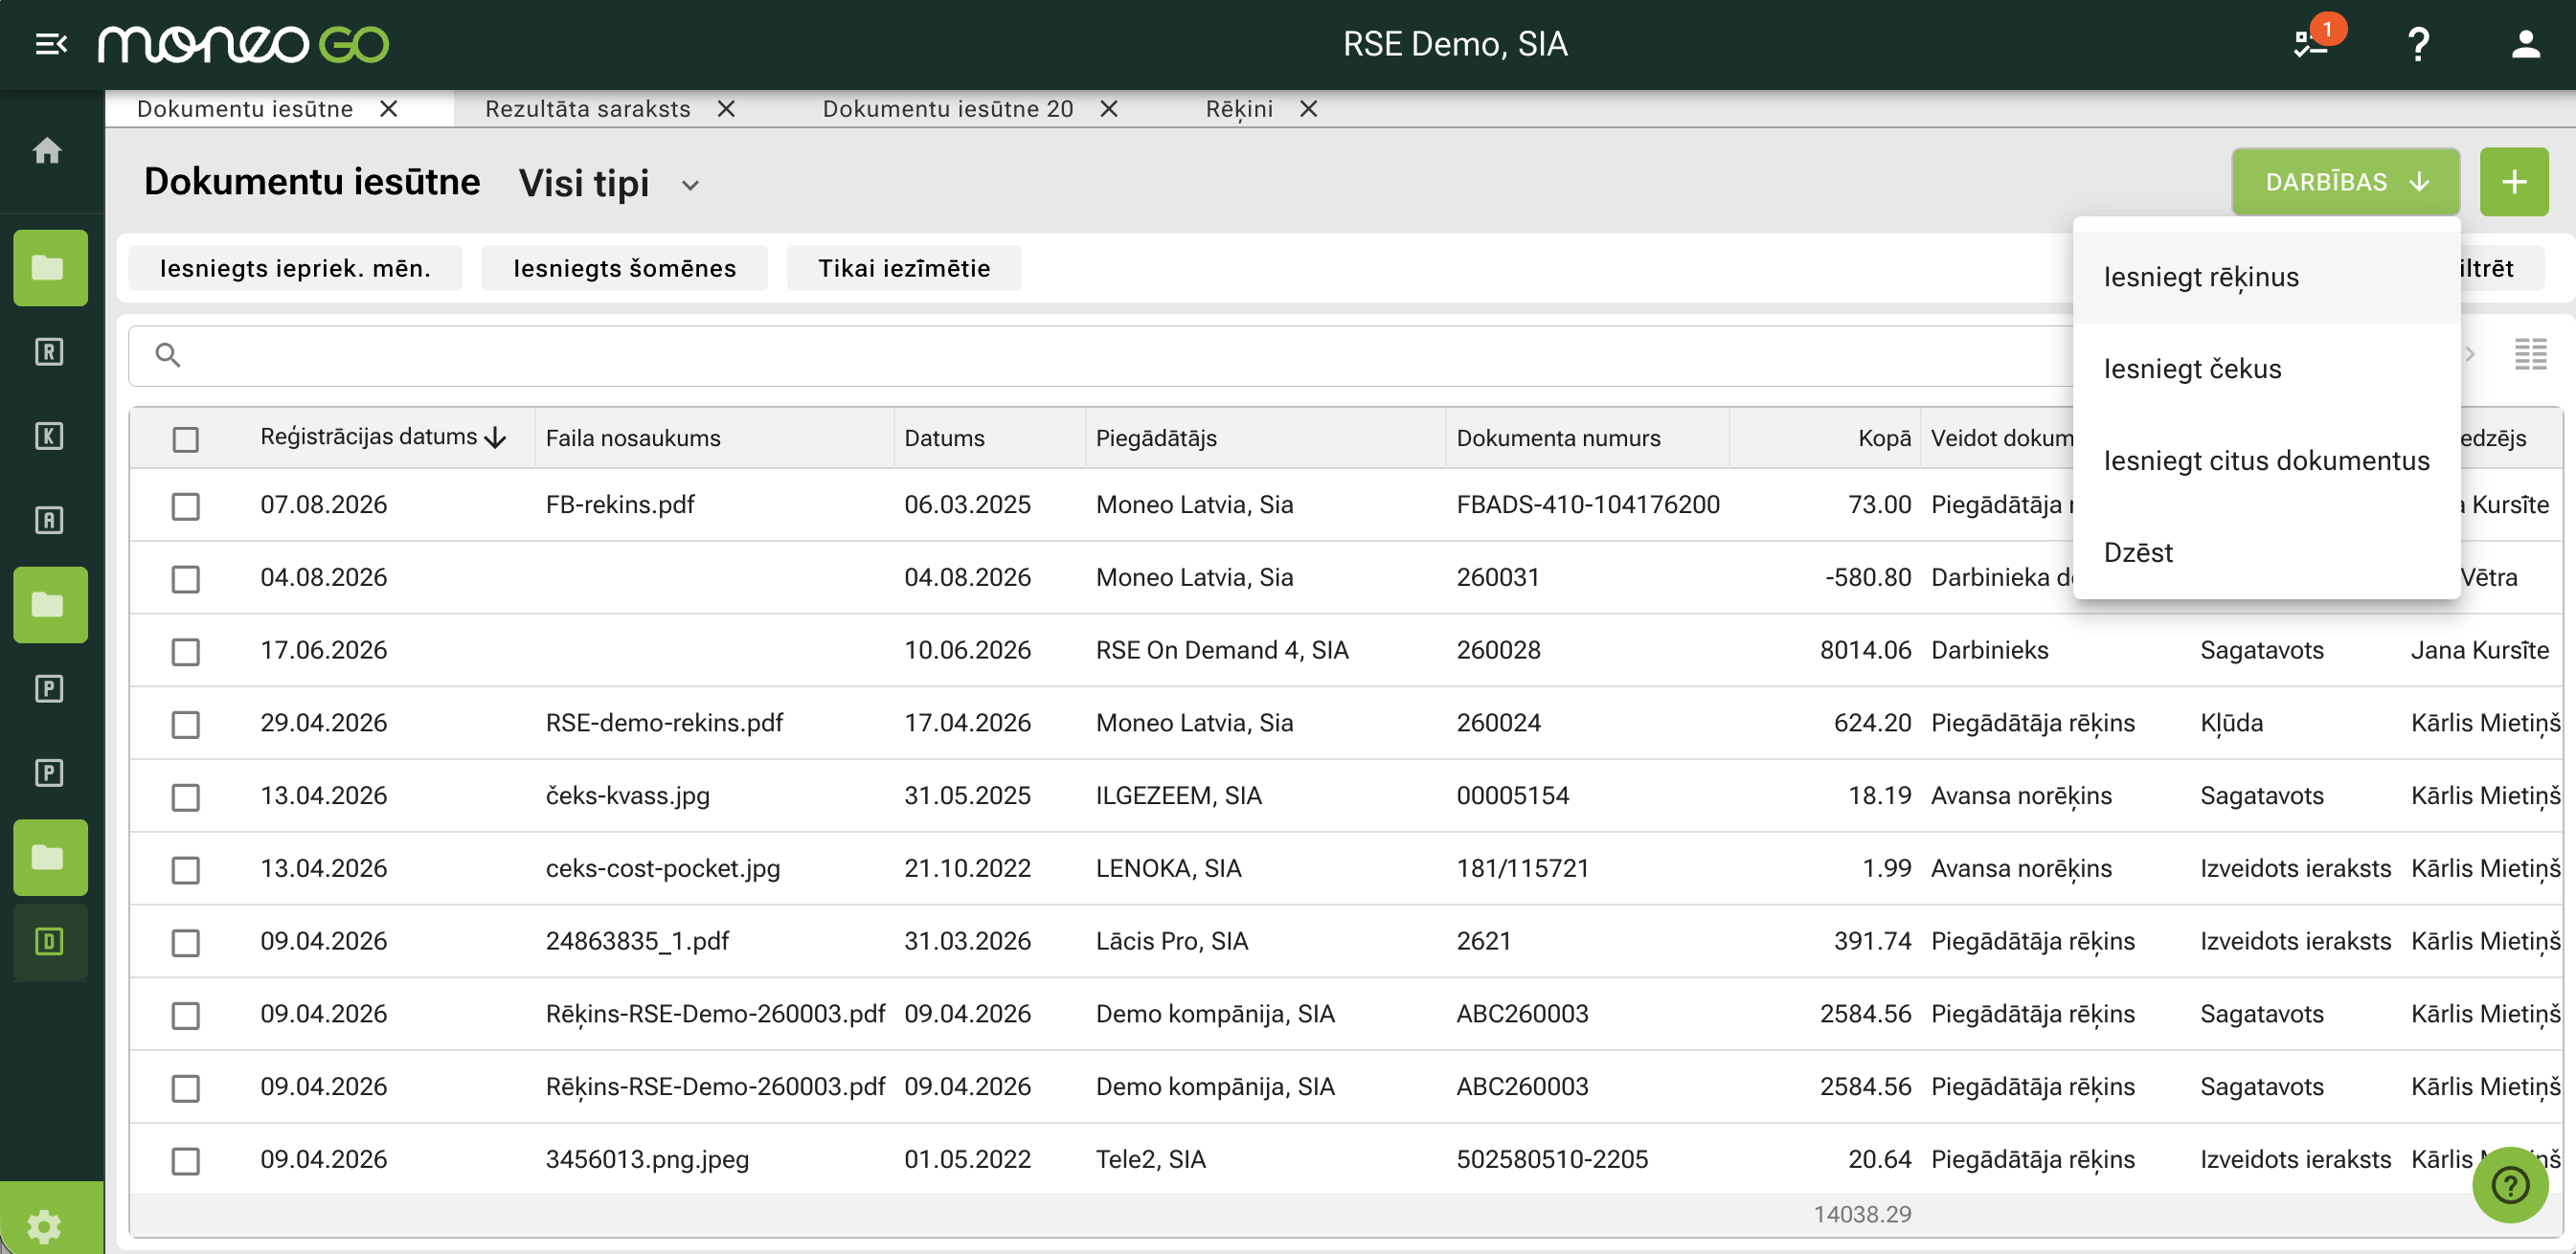Sort by the Kopā column header
This screenshot has height=1254, width=2576.
coord(1884,438)
